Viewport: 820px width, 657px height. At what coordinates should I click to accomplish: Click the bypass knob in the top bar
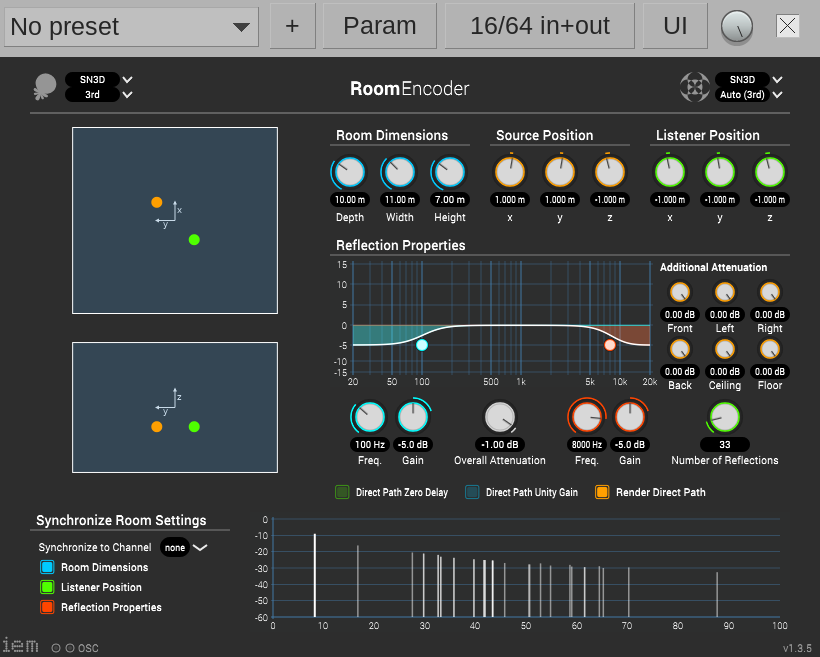point(737,27)
